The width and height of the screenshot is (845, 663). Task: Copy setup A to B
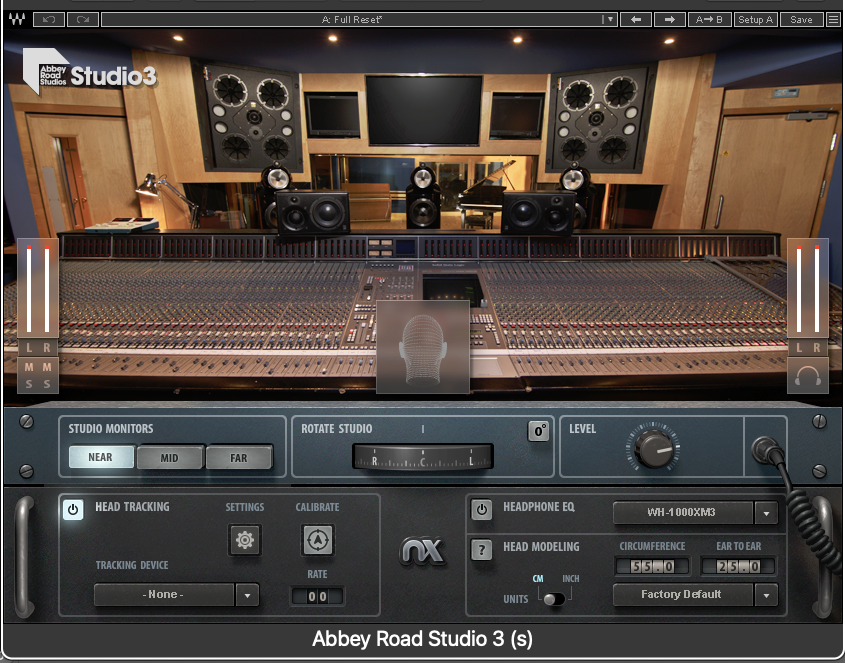coord(709,19)
